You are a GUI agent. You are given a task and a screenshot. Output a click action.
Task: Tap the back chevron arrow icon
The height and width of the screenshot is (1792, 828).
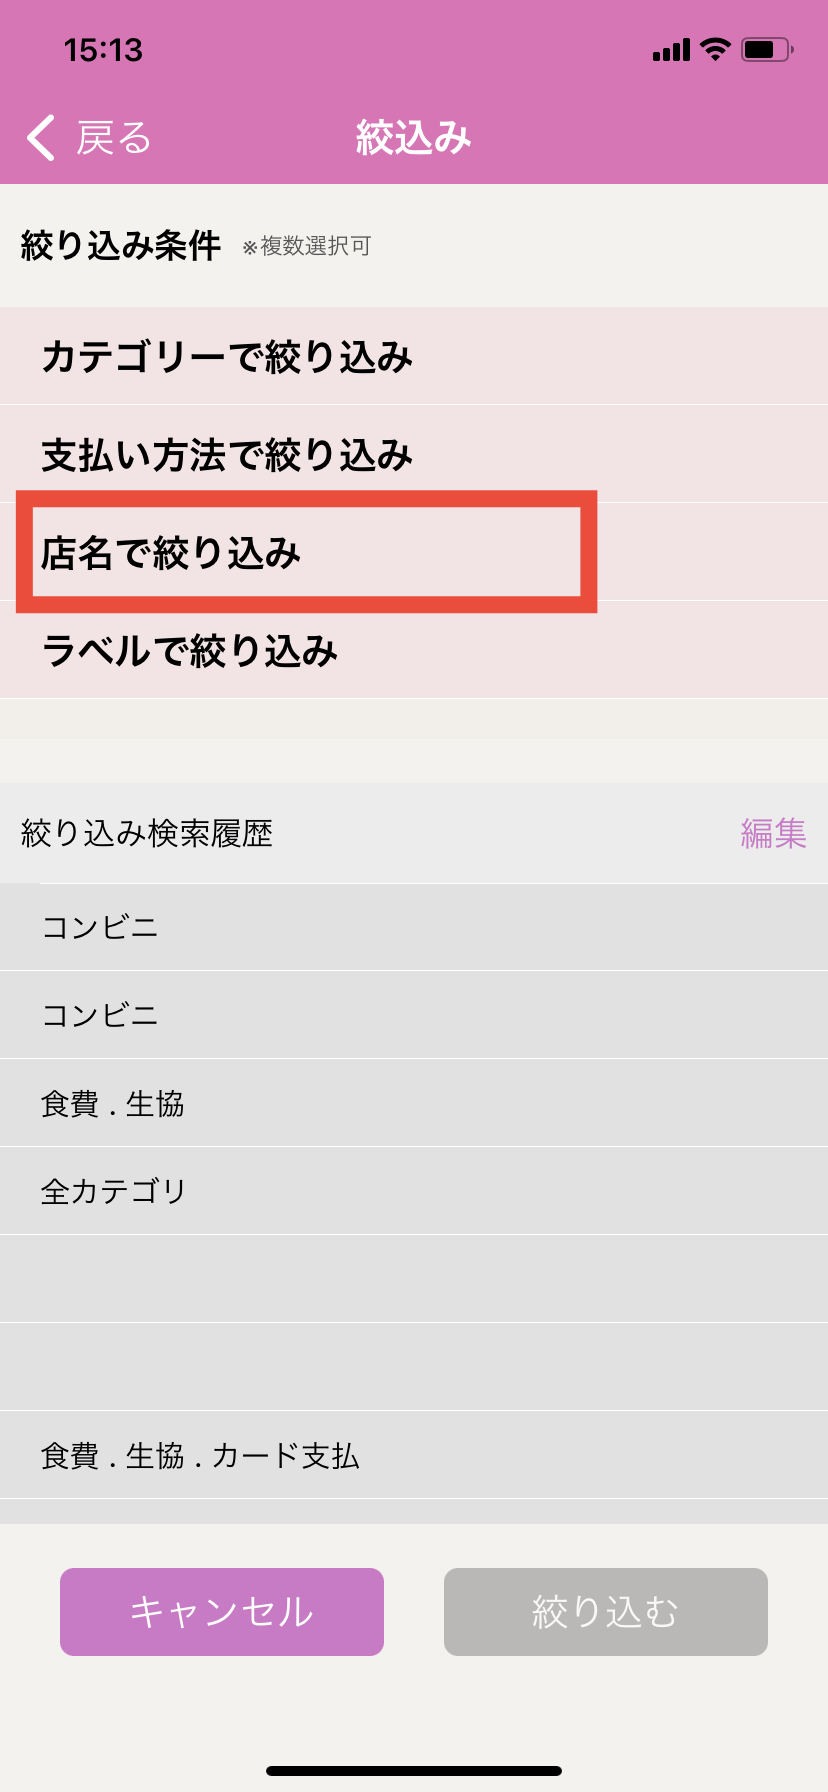point(41,138)
